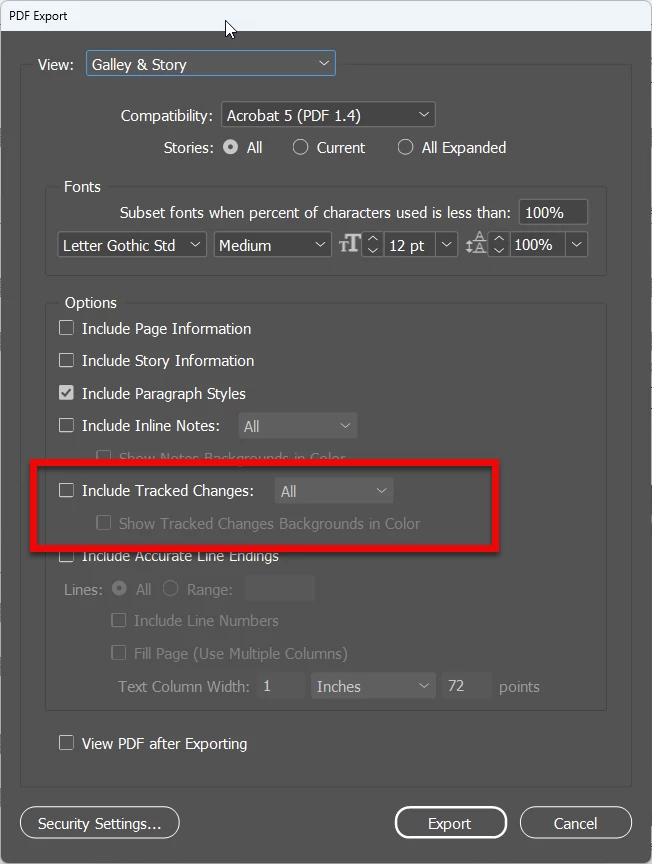Select the All Expanded stories radio button
Viewport: 652px width, 864px height.
[x=405, y=147]
